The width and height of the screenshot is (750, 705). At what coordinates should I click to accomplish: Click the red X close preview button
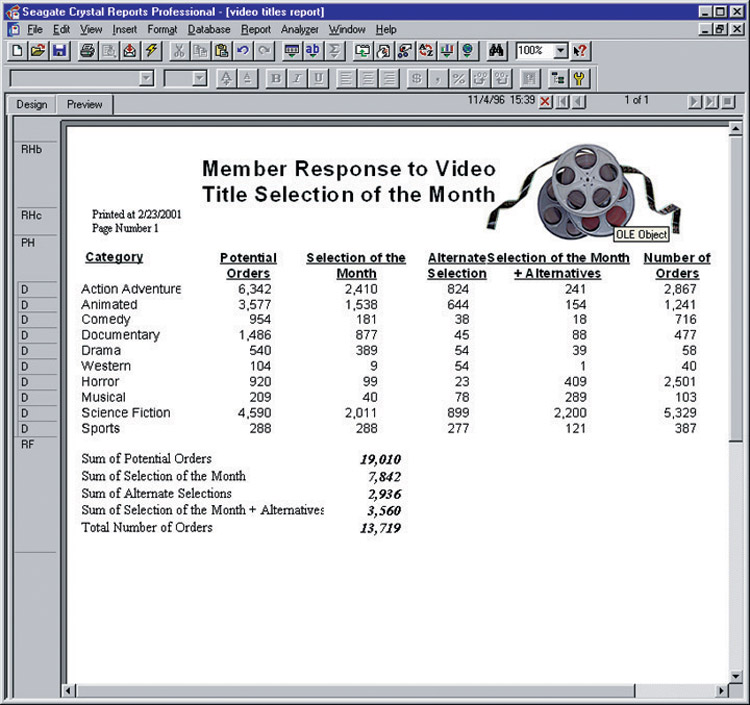click(x=545, y=103)
